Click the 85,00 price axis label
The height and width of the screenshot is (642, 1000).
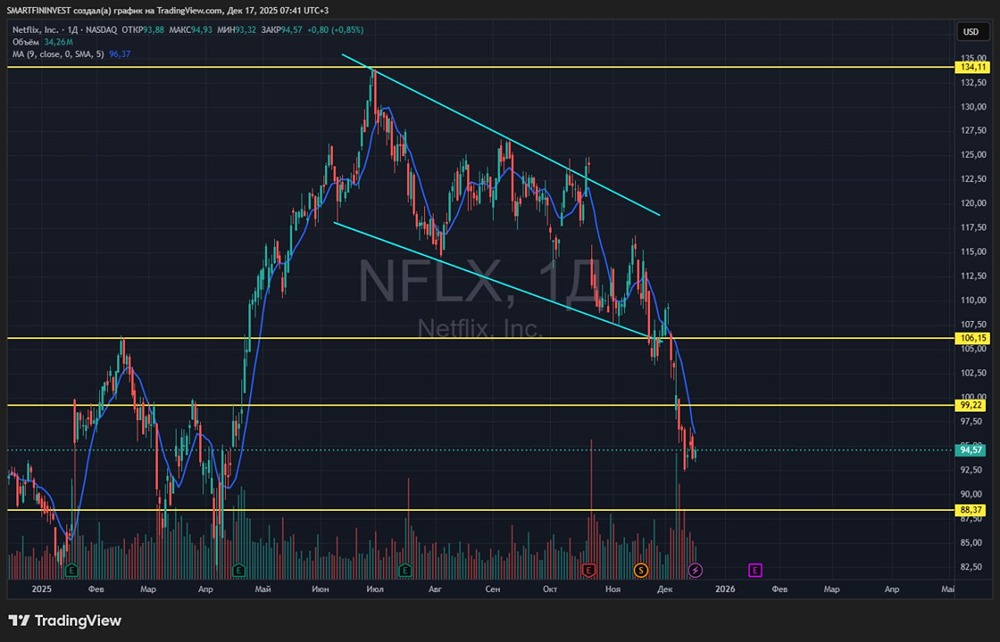[x=971, y=543]
